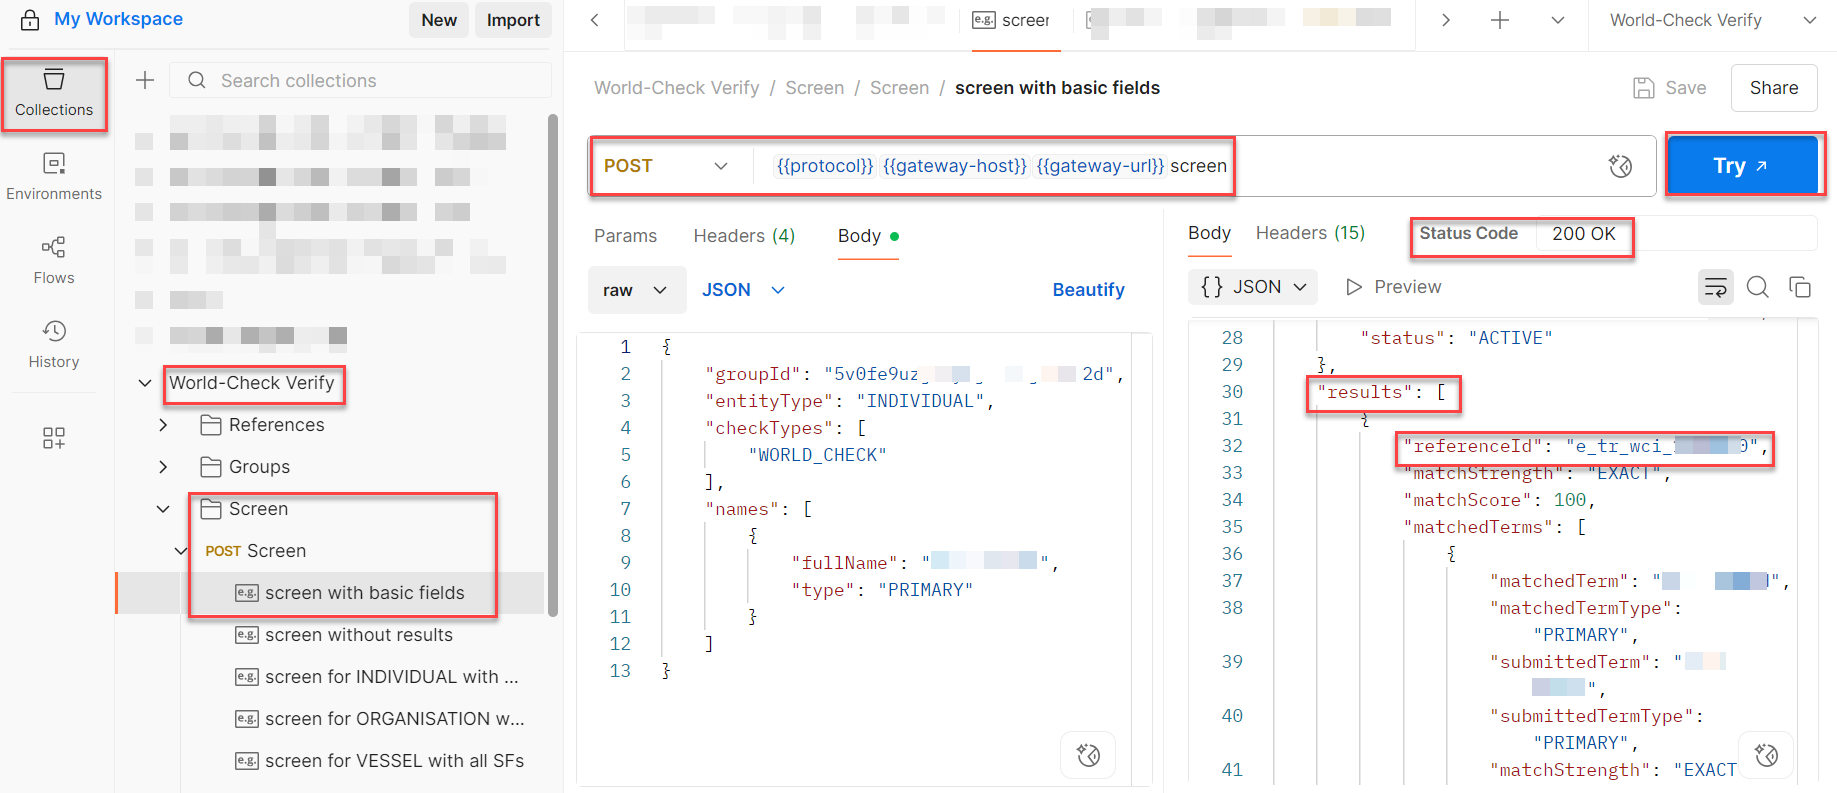Go to previous tabs with left arrow
The image size is (1837, 793).
(x=594, y=20)
